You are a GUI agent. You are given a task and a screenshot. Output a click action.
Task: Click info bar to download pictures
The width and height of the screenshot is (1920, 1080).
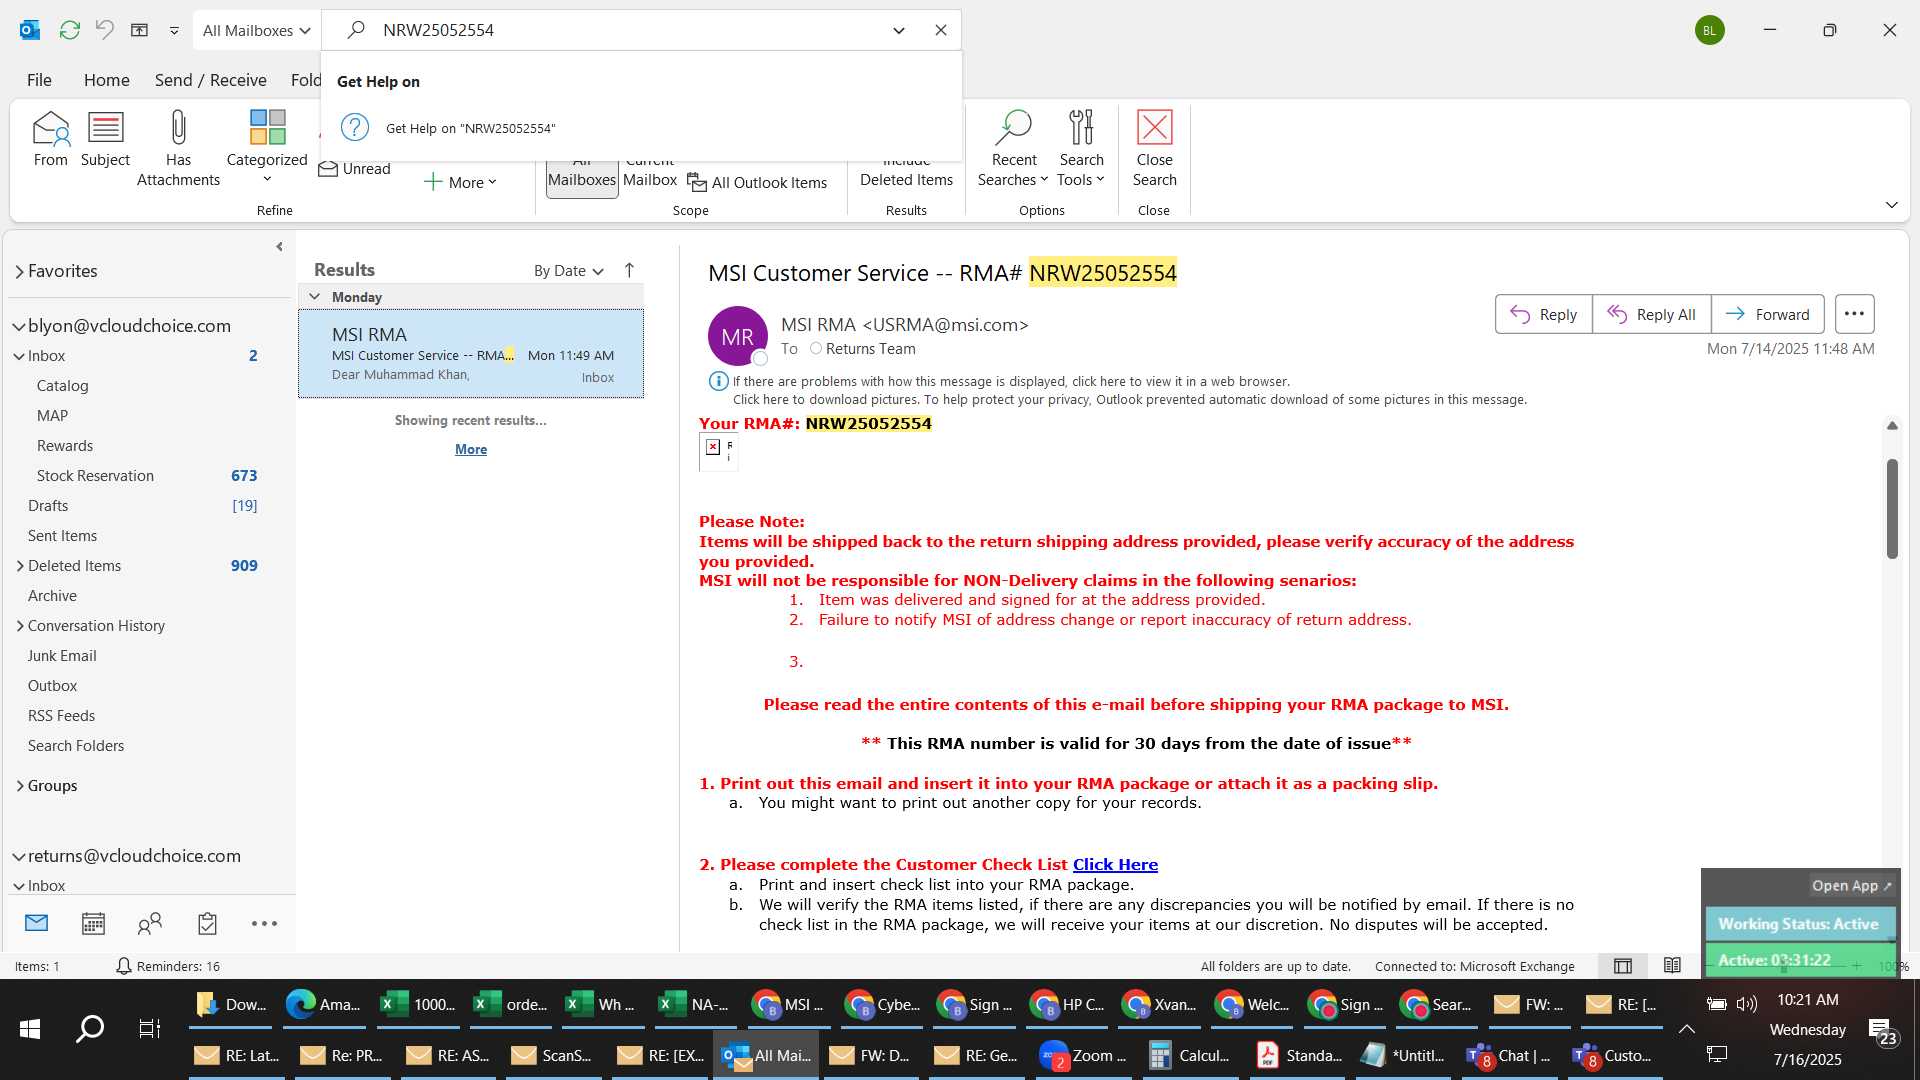coord(1129,399)
